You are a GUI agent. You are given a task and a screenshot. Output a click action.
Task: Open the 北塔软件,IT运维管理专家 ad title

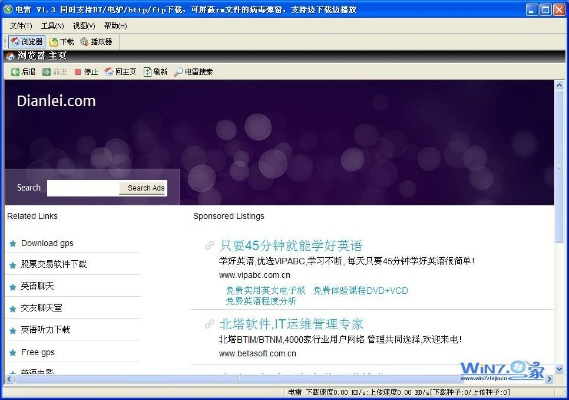[x=291, y=324]
